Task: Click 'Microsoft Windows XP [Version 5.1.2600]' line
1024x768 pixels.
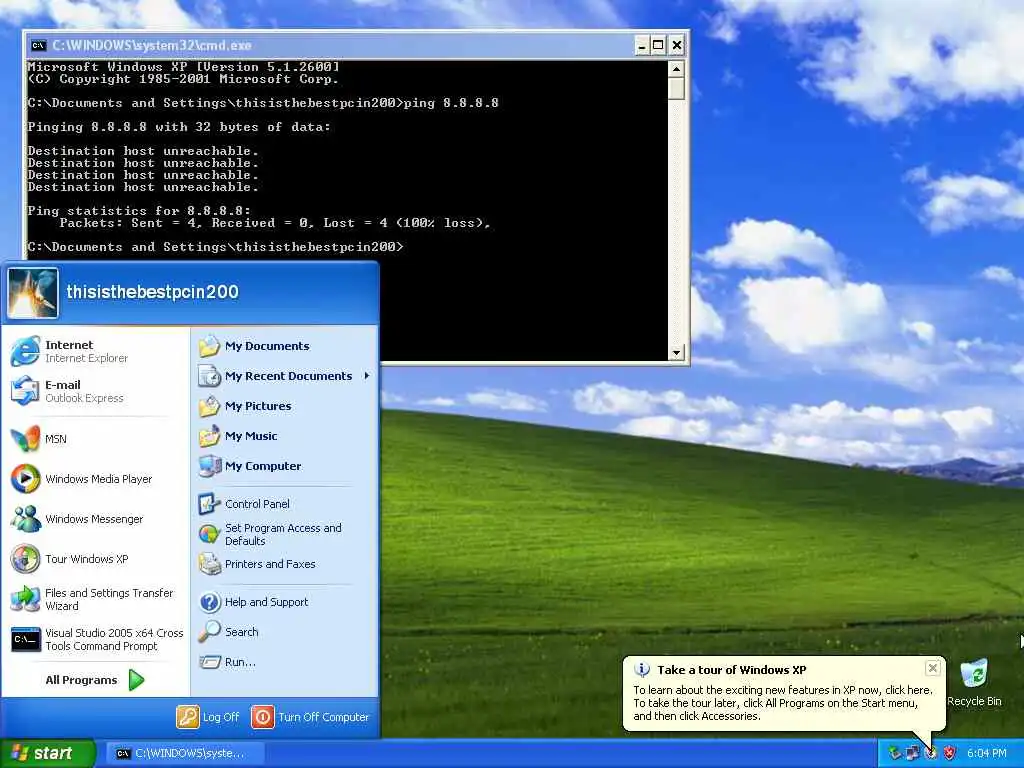Action: (183, 67)
